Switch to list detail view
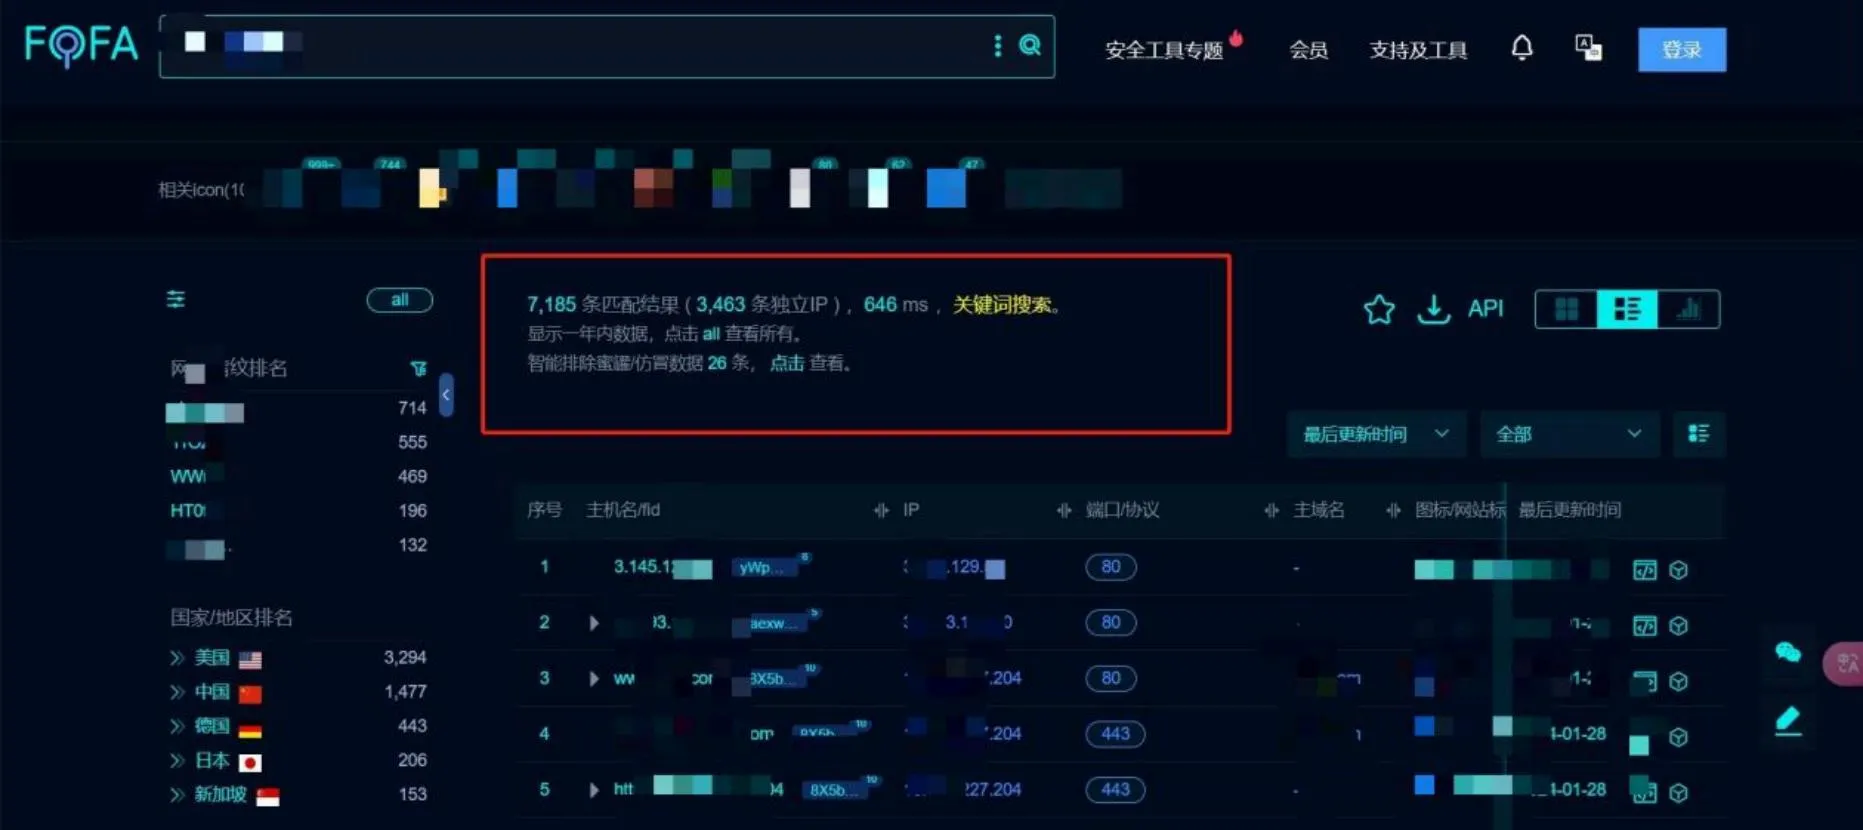 coord(1627,309)
